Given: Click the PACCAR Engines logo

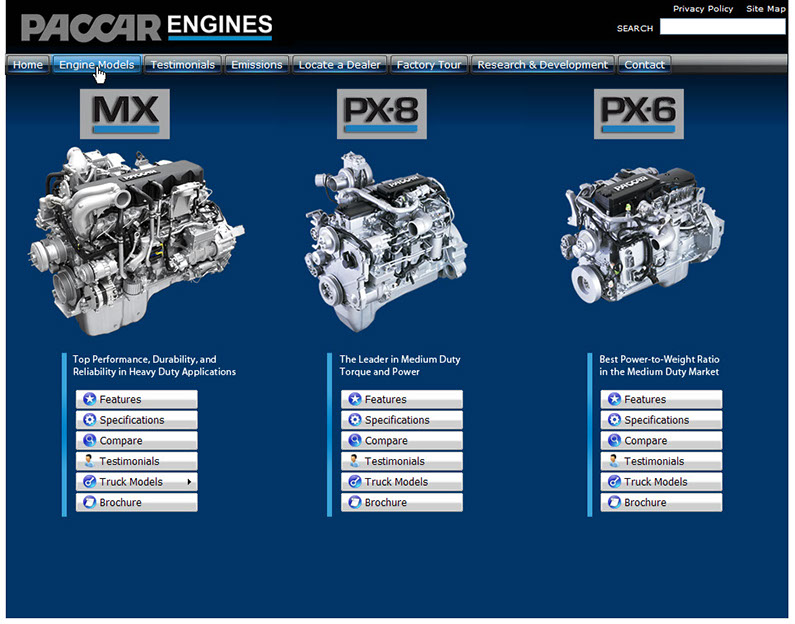Looking at the screenshot, I should click(146, 25).
